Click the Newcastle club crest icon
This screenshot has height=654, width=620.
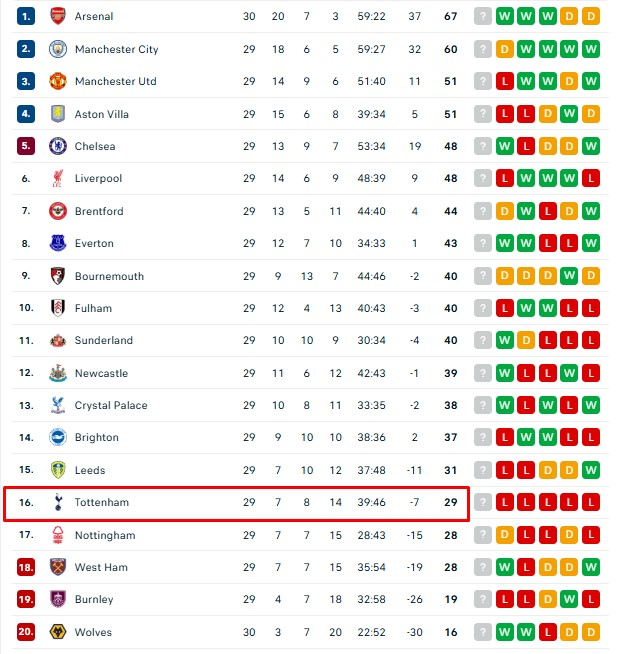(58, 373)
